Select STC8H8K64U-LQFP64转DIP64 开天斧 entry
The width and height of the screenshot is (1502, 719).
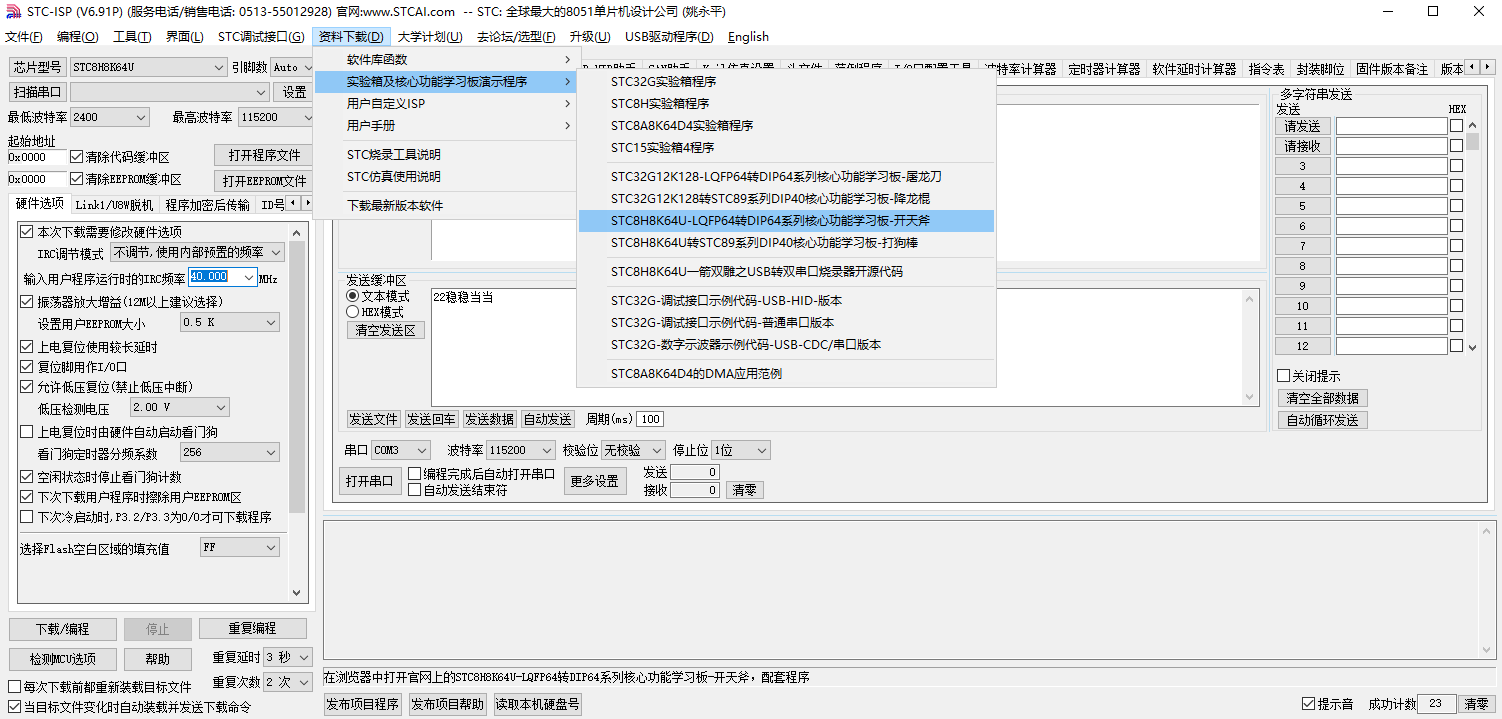[x=786, y=221]
